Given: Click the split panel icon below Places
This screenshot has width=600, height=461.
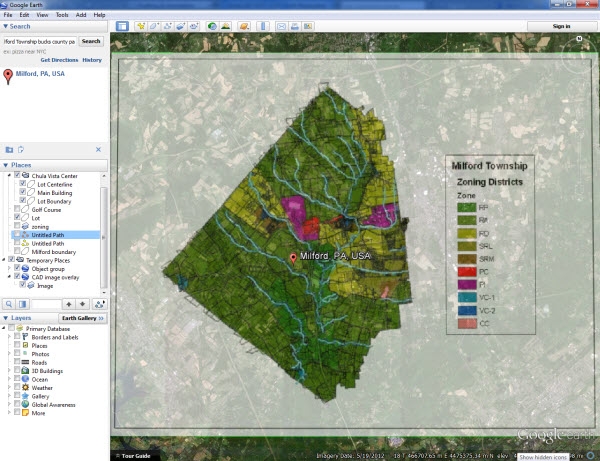Looking at the screenshot, I should pos(23,304).
